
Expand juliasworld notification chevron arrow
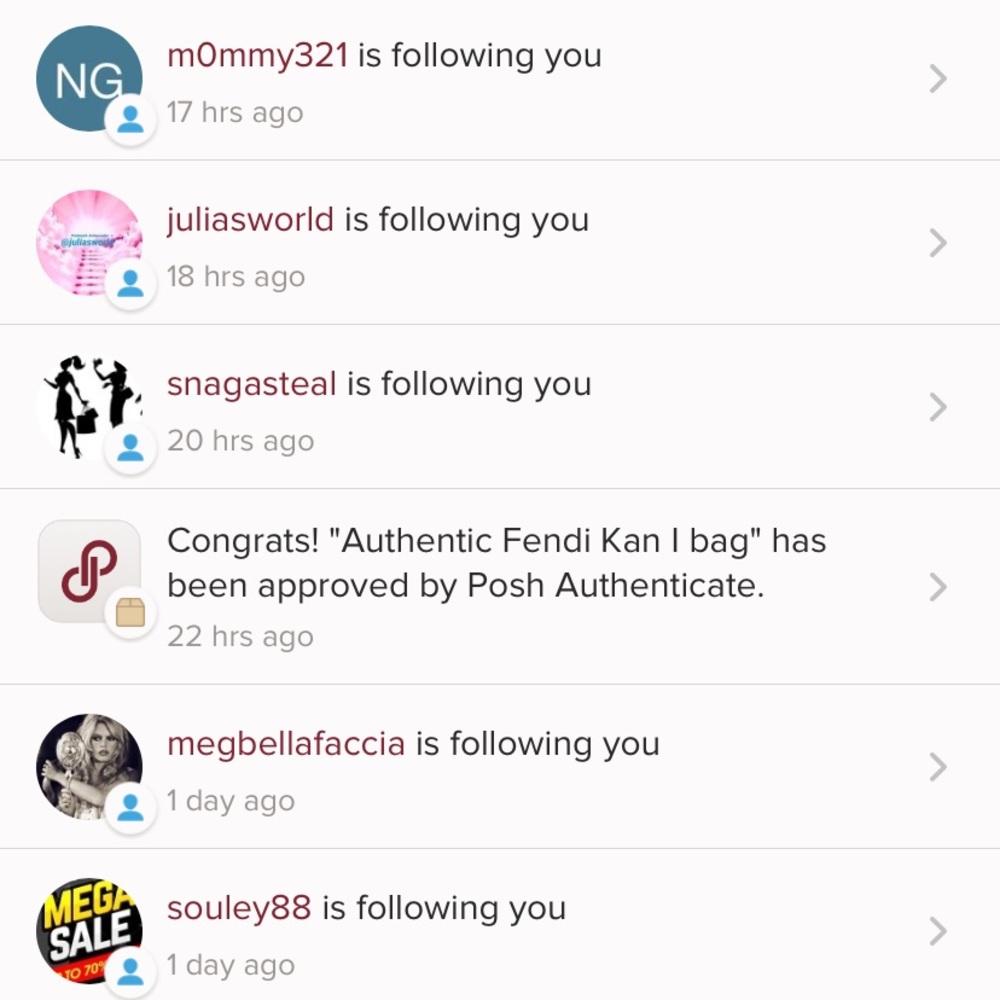(x=938, y=242)
